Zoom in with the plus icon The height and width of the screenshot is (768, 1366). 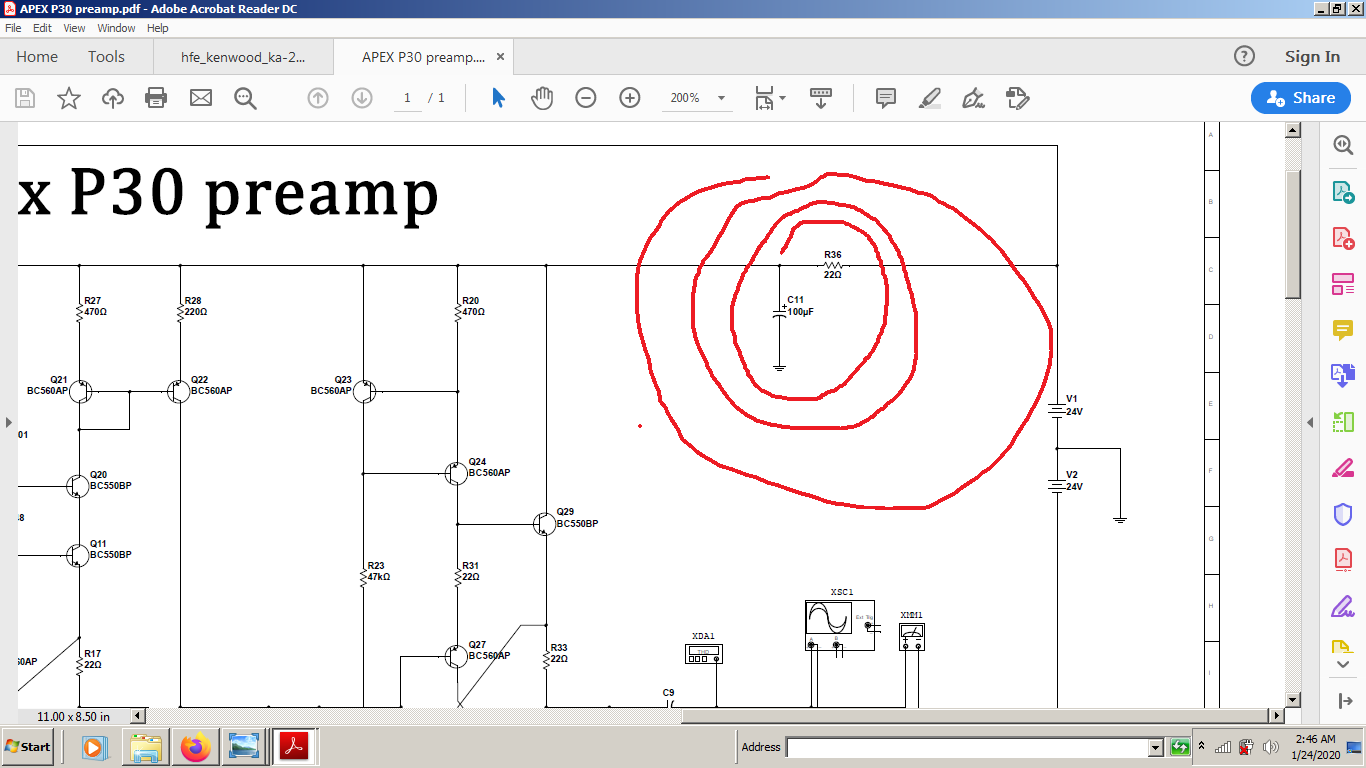tap(630, 98)
